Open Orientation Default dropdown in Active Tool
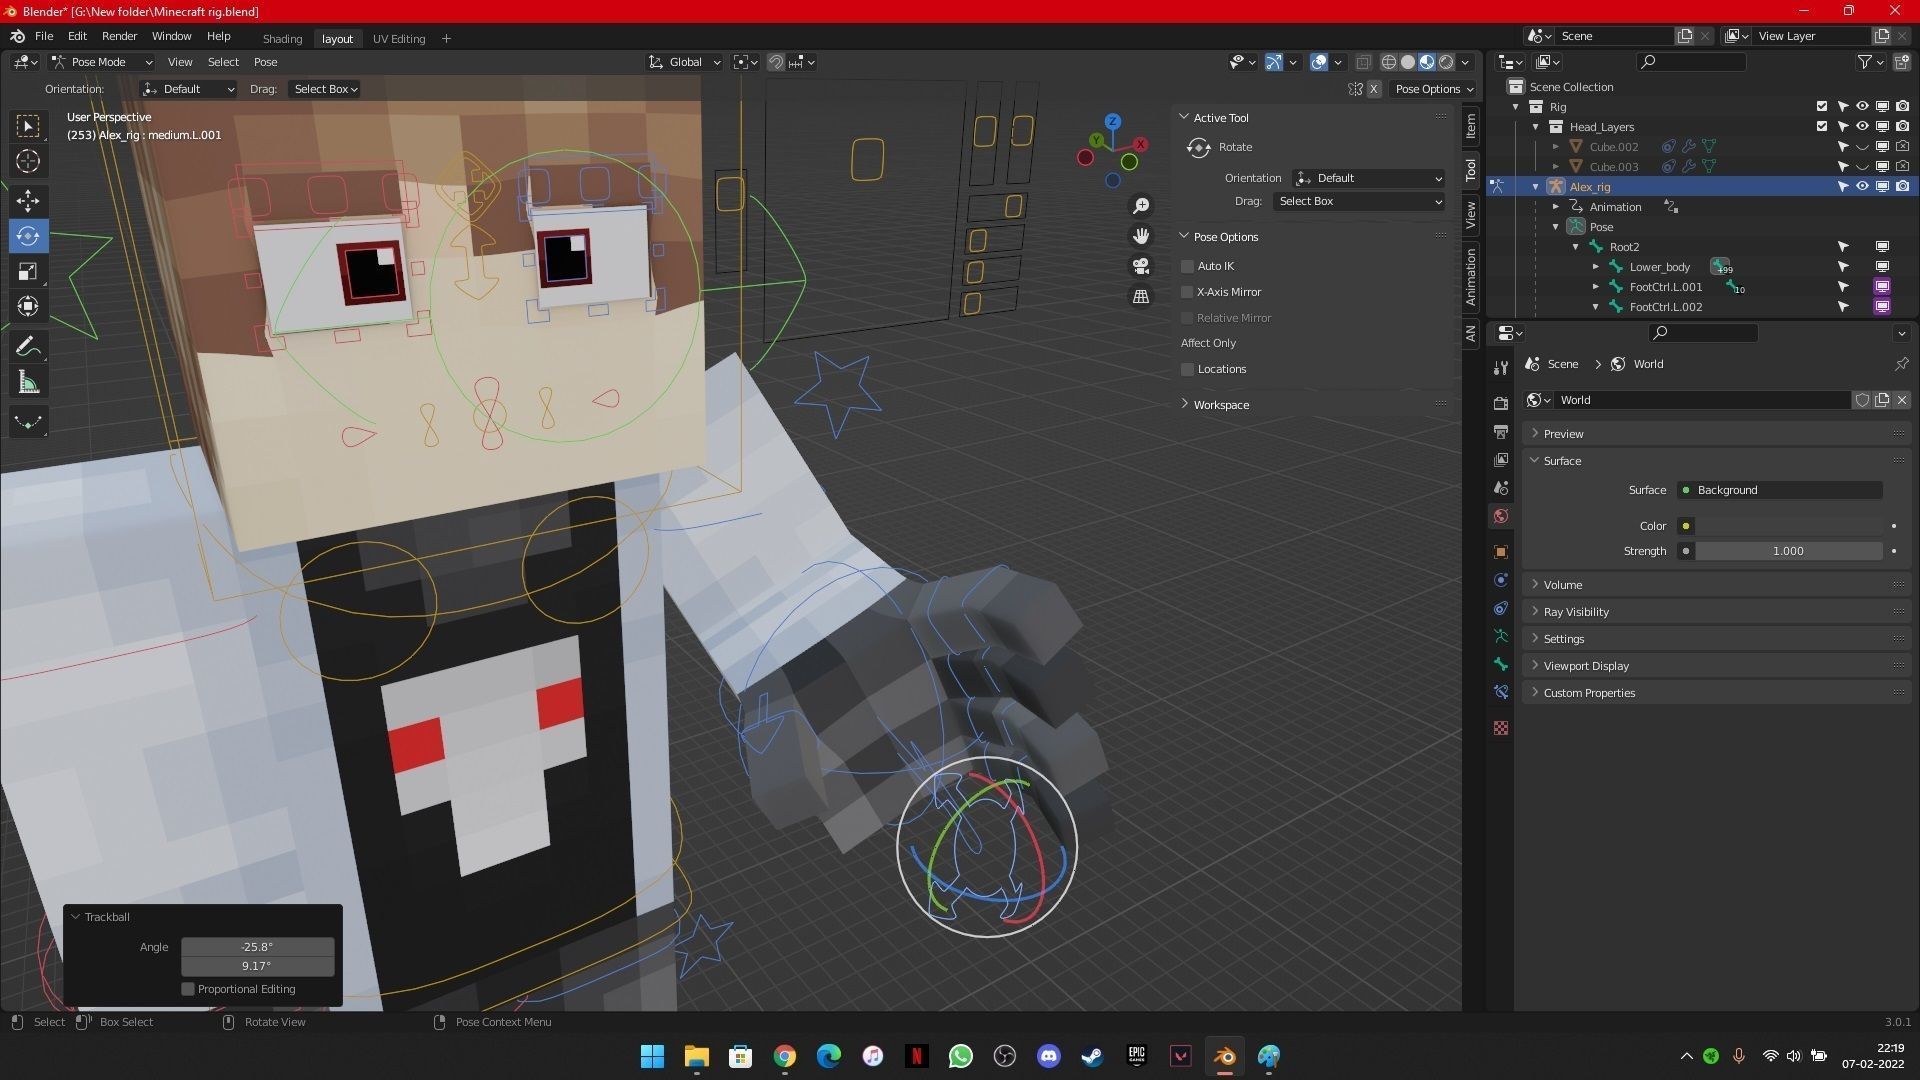Viewport: 1920px width, 1080px height. pos(1368,178)
